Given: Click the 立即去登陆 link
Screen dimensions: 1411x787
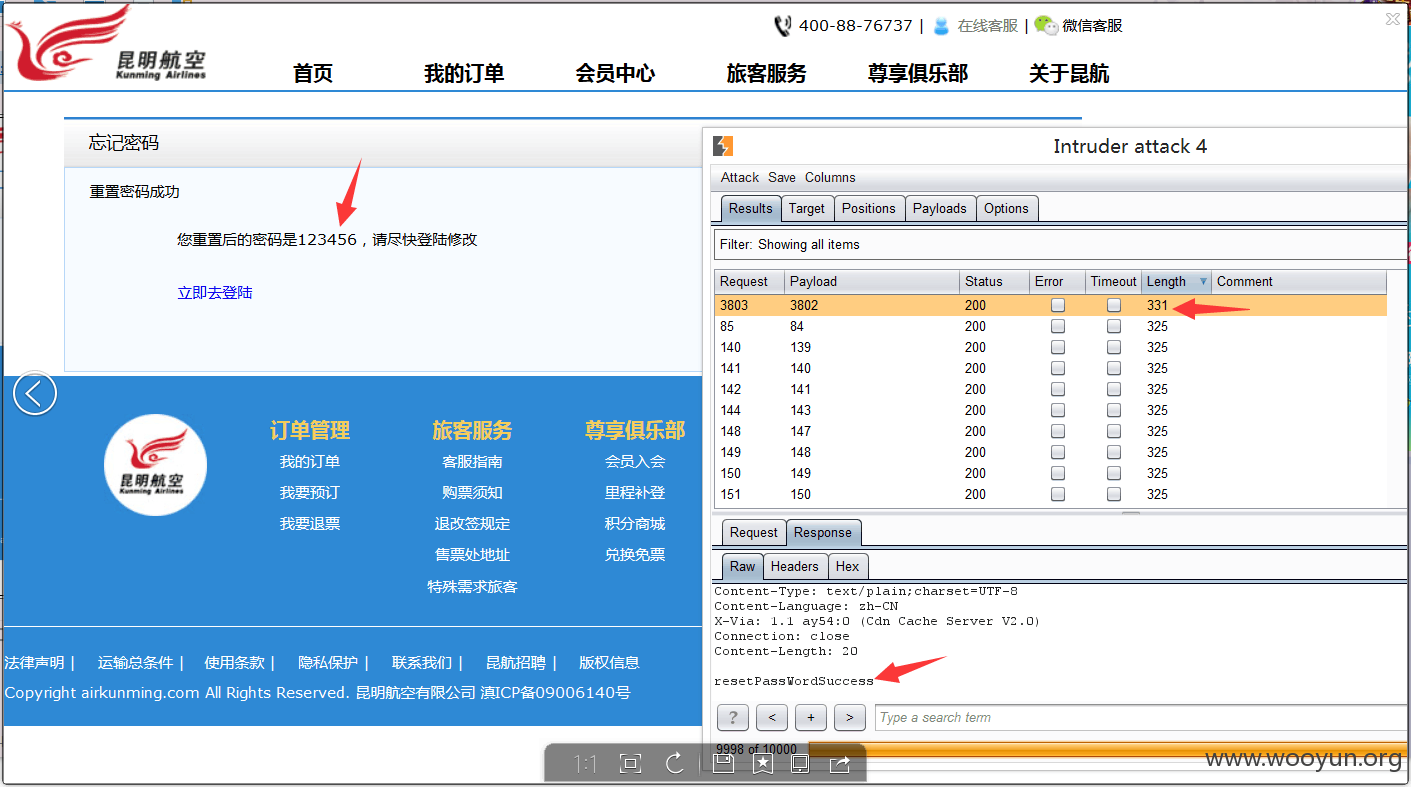Looking at the screenshot, I should 215,292.
